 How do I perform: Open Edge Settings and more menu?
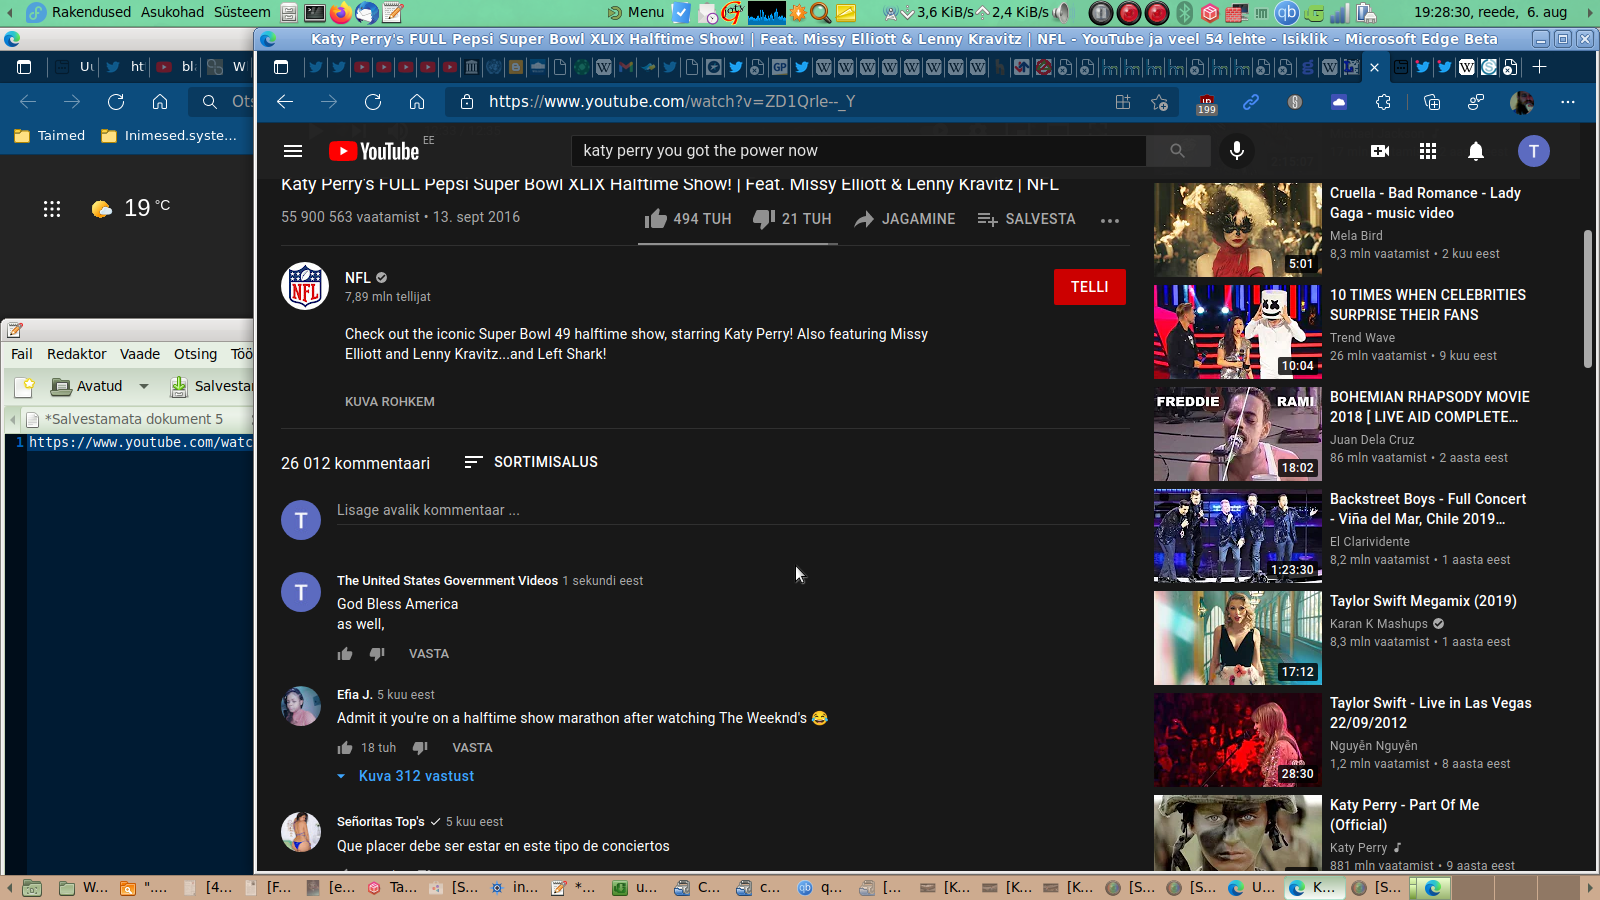coord(1568,102)
